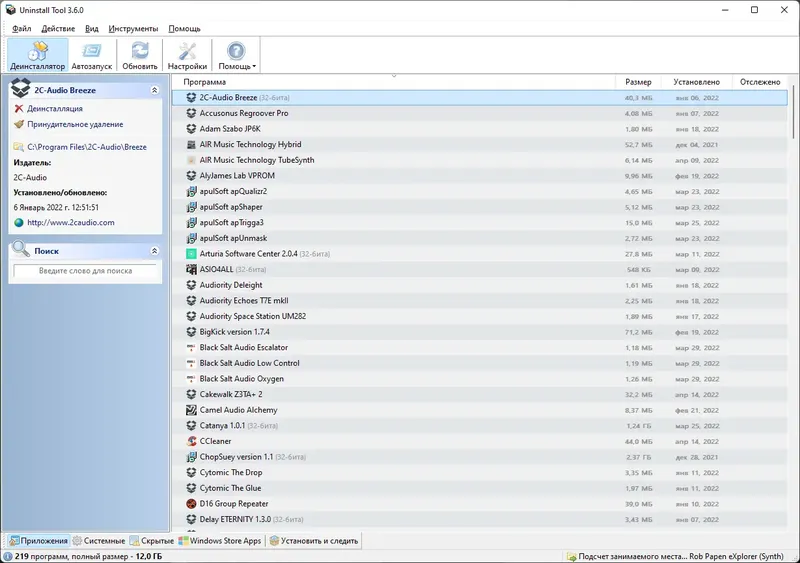This screenshot has width=800, height=563.
Task: Click the AIR Music Technology Hybrid icon
Action: pos(191,144)
